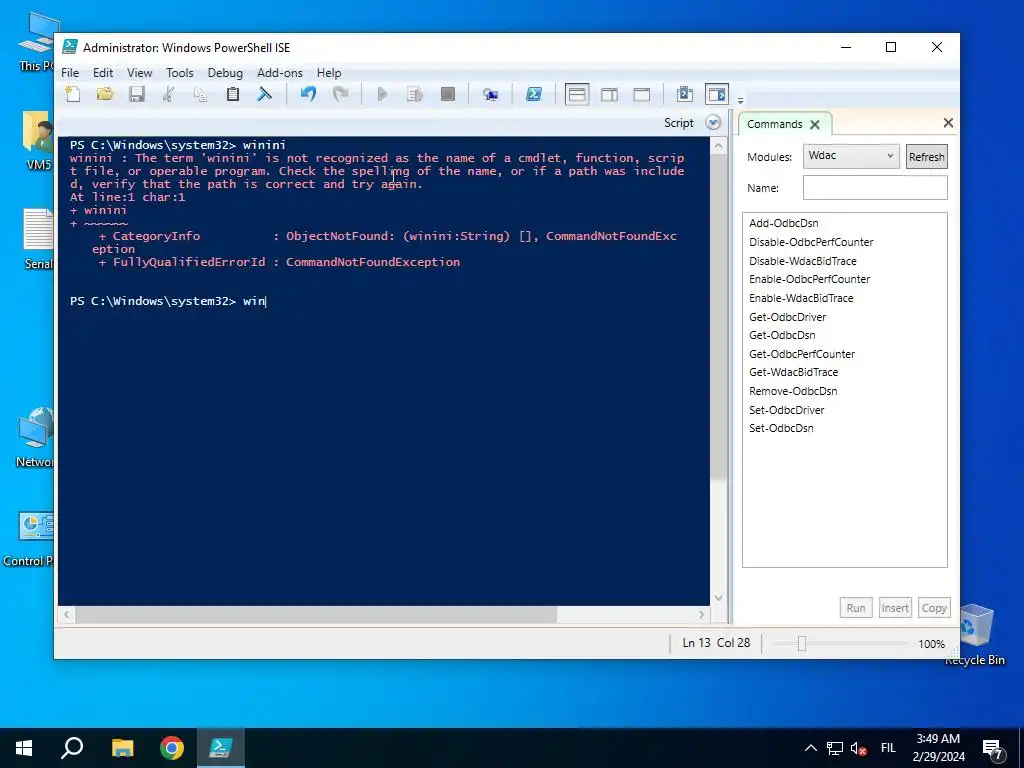The image size is (1024, 768).
Task: Save the script using the floppy disk icon
Action: click(x=136, y=95)
